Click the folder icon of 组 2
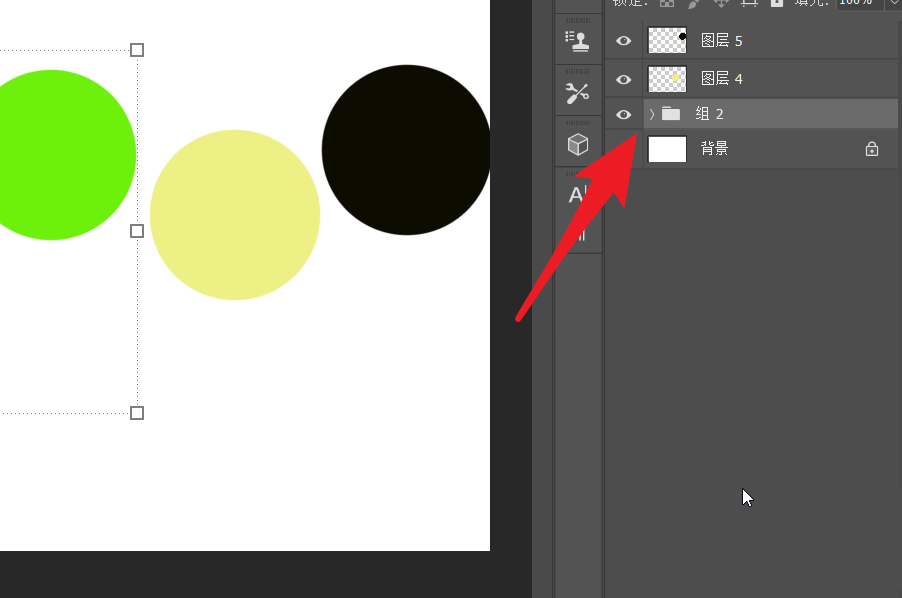Image resolution: width=902 pixels, height=598 pixels. click(670, 114)
